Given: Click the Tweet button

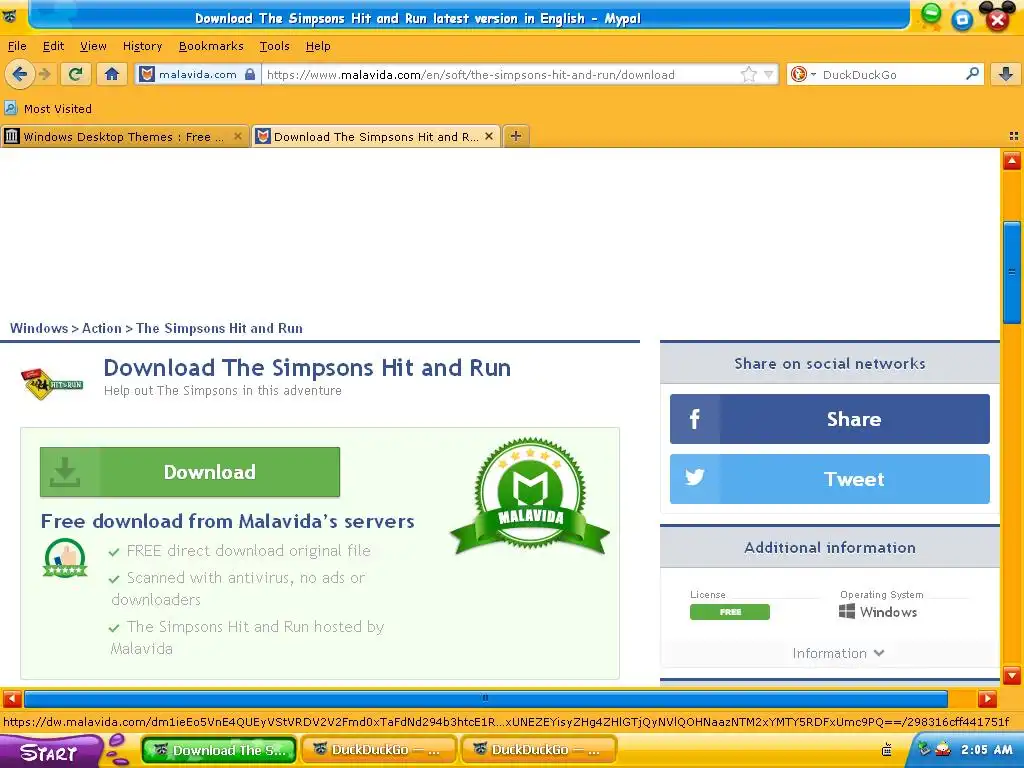Looking at the screenshot, I should click(829, 479).
